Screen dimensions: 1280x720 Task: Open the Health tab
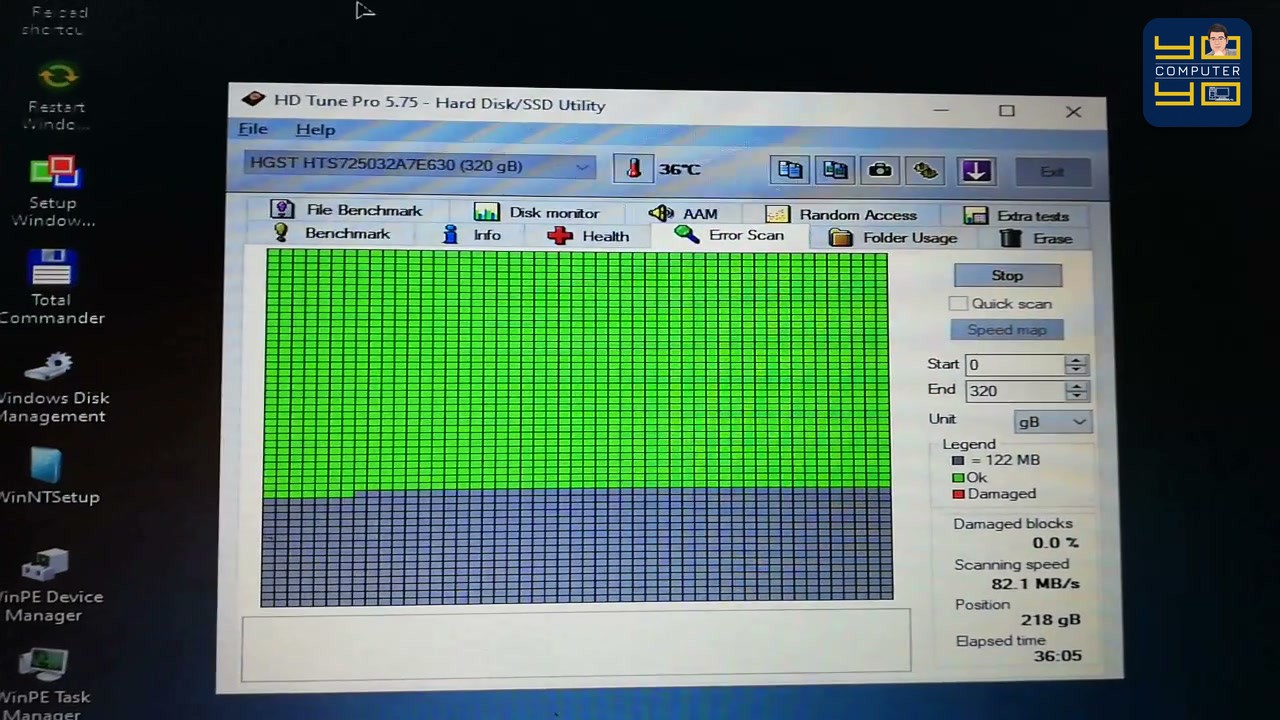589,236
